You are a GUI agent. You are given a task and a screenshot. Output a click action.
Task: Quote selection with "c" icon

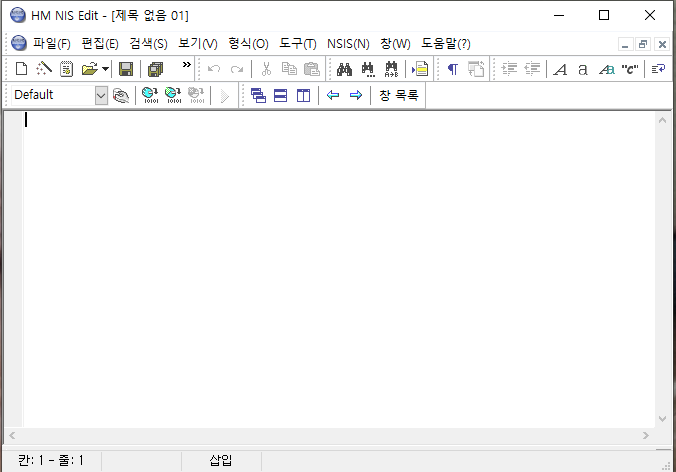click(x=629, y=69)
